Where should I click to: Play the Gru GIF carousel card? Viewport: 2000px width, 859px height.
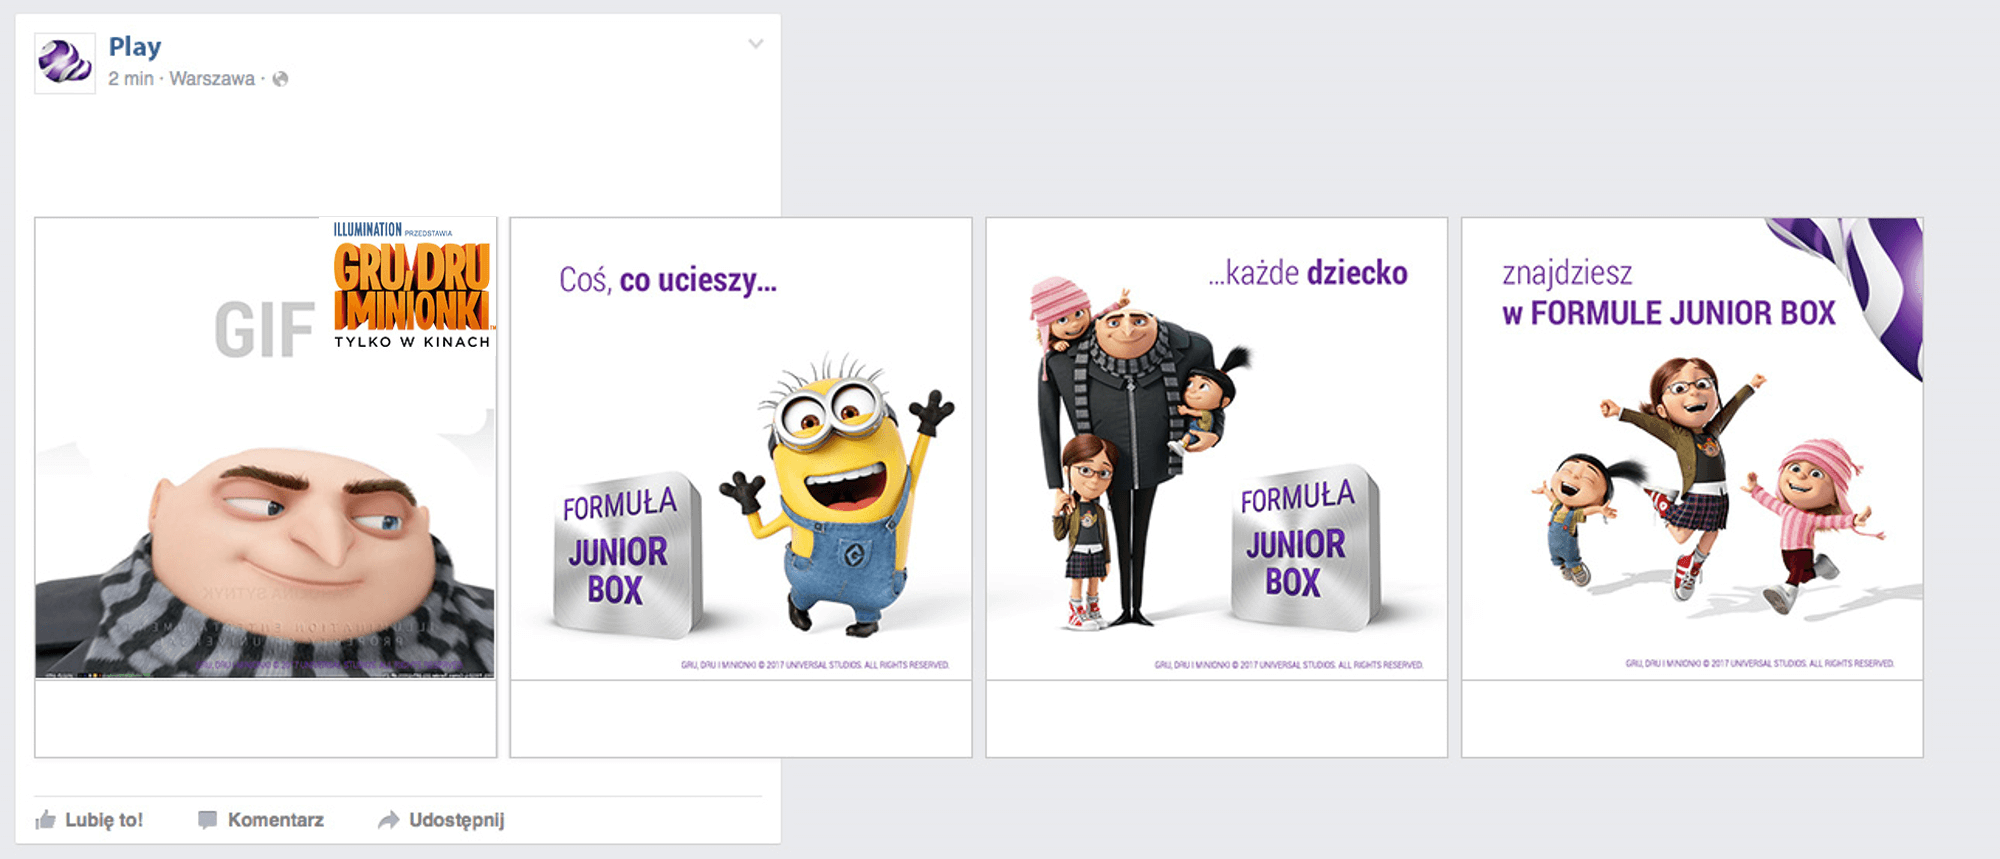tap(266, 448)
